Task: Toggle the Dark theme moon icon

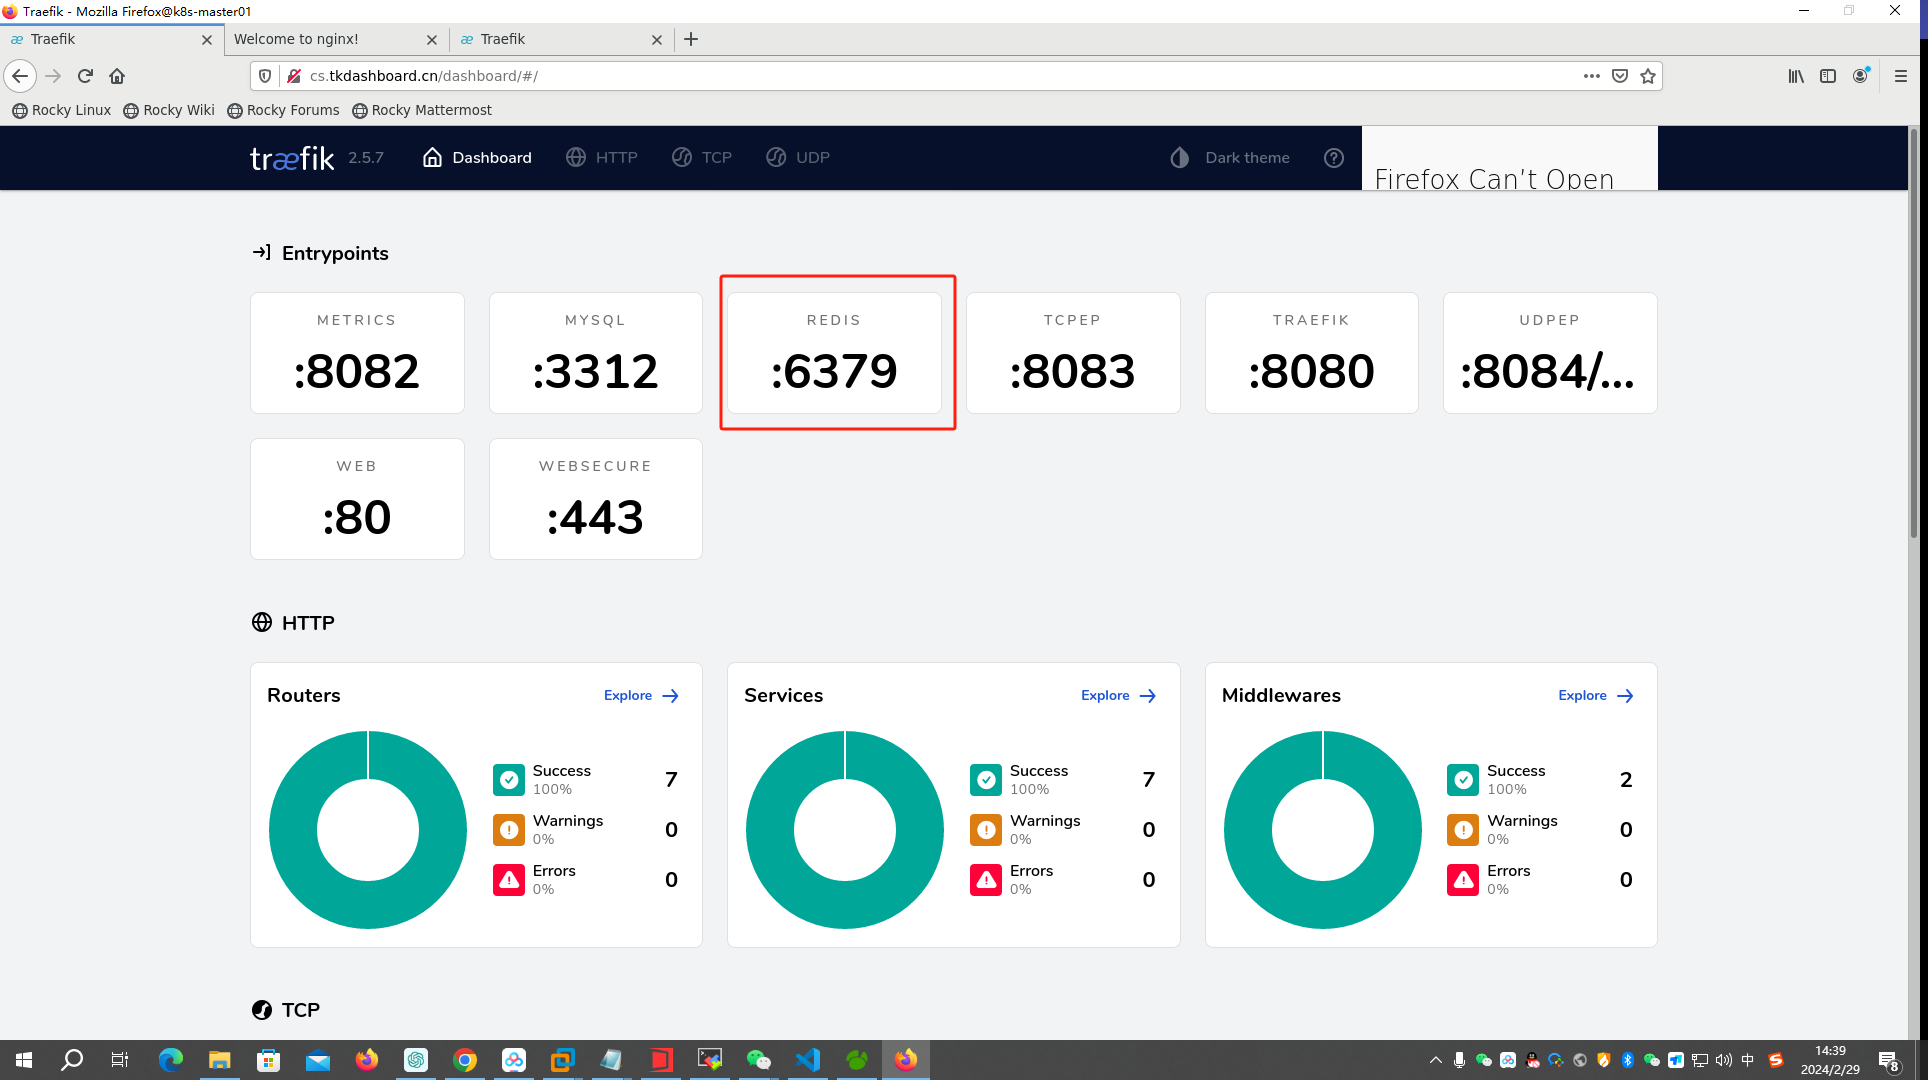Action: click(x=1180, y=158)
